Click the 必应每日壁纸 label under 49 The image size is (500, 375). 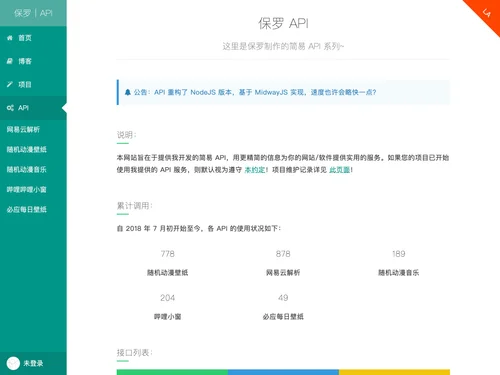pos(283,317)
